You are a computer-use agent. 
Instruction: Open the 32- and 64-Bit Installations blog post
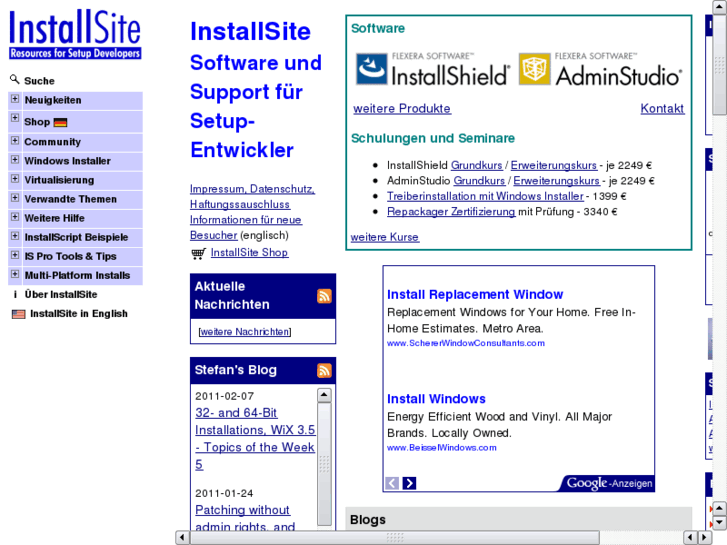(x=255, y=439)
